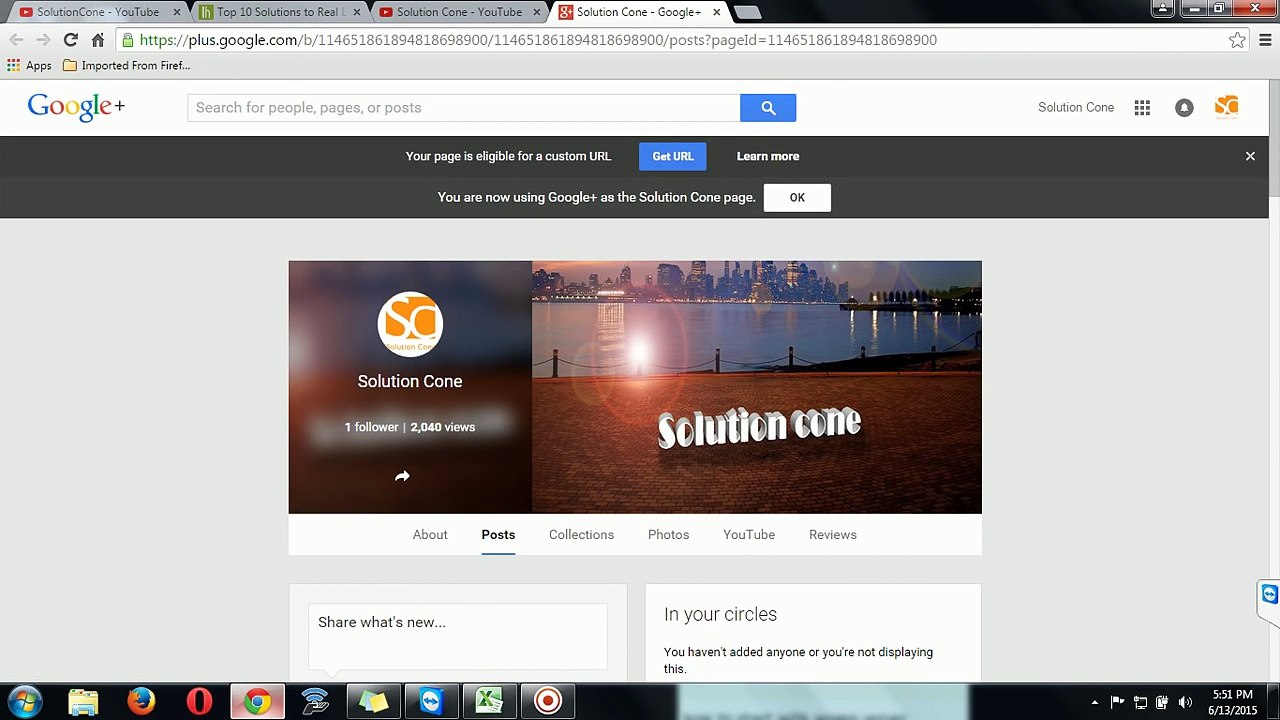Click the browser back arrow

[x=16, y=40]
